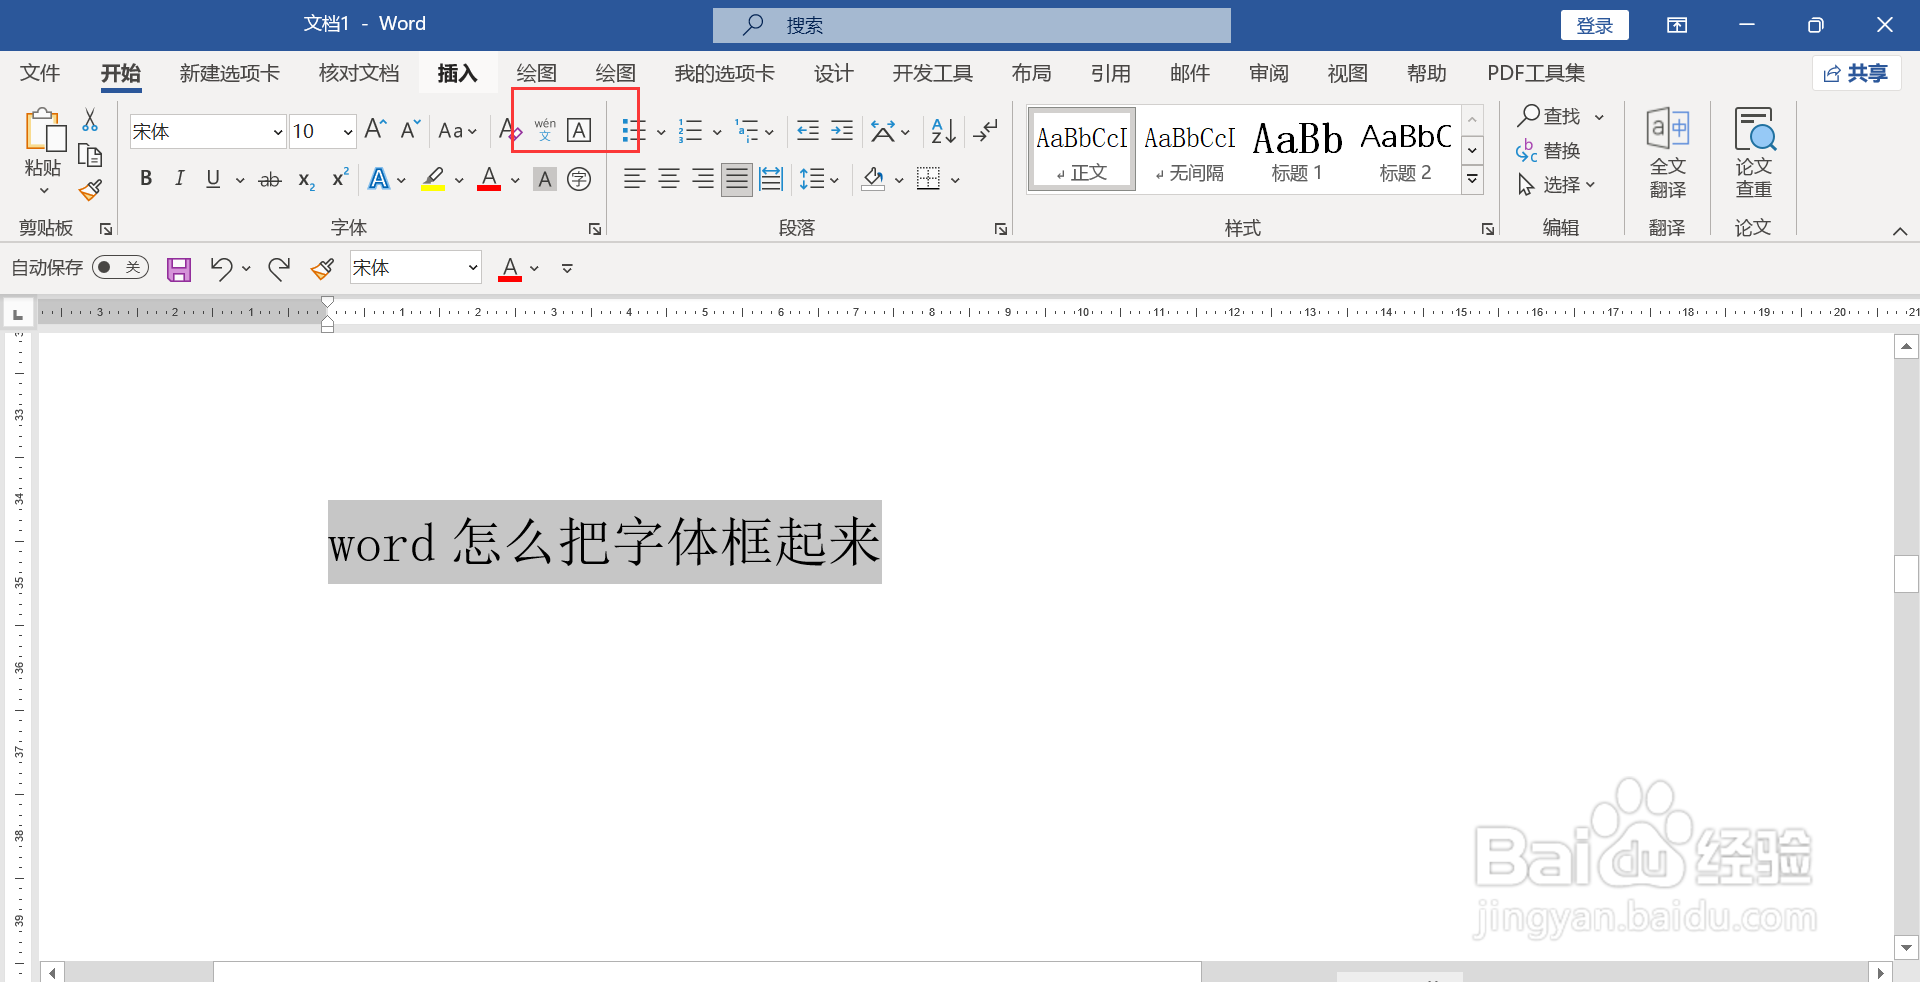This screenshot has width=1920, height=982.
Task: Apply paragraph shading fill bucket color
Action: pyautogui.click(x=873, y=179)
